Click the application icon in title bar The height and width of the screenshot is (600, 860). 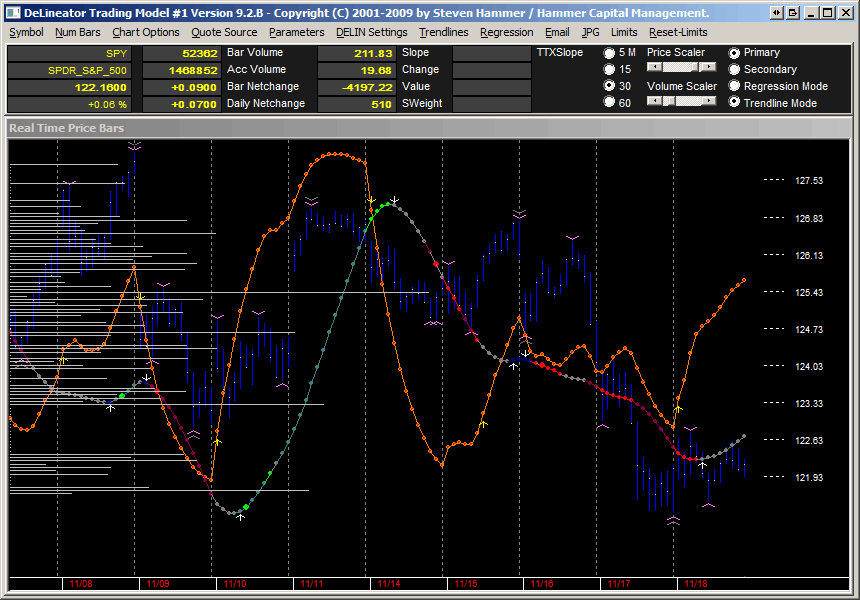13,13
